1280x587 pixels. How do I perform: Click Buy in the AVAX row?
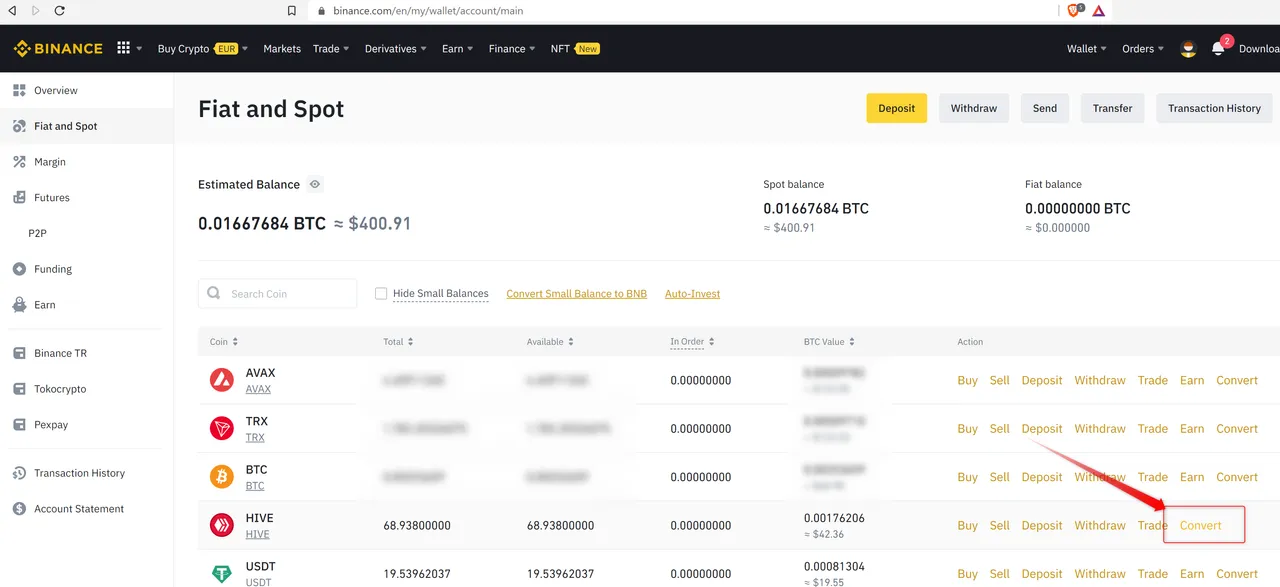click(967, 380)
